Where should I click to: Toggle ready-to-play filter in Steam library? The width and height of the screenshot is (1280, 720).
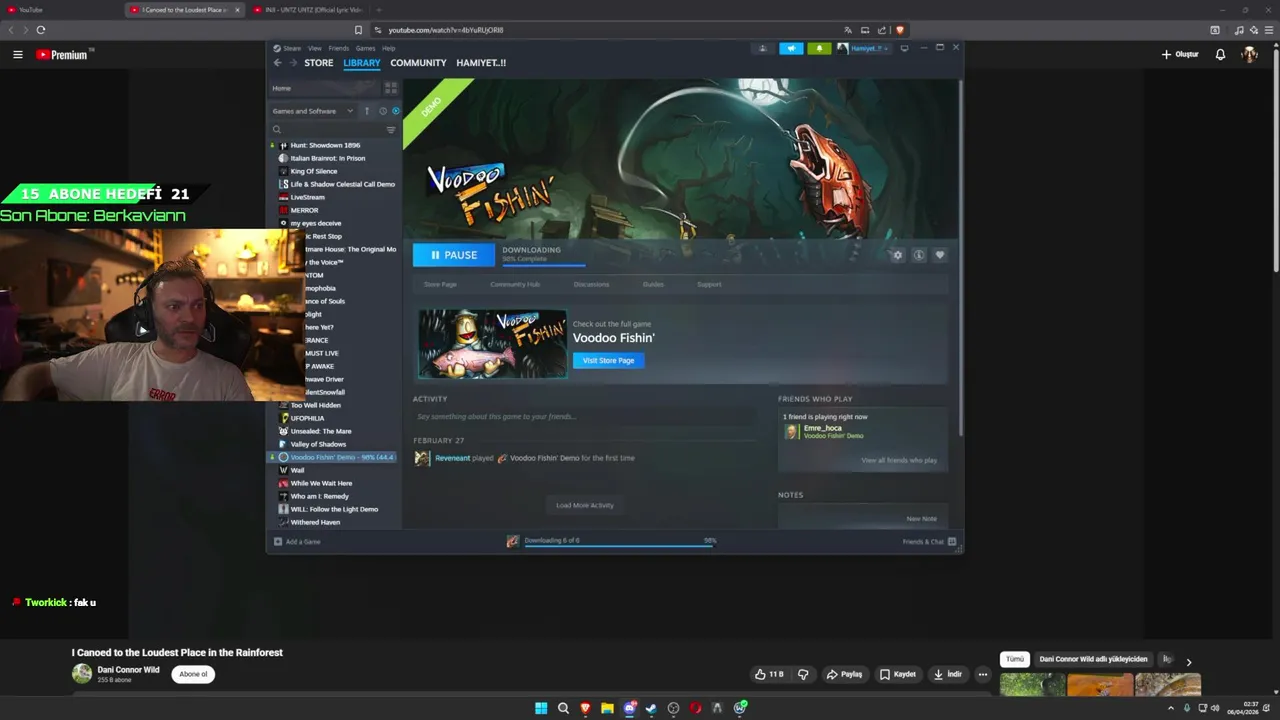(x=395, y=111)
